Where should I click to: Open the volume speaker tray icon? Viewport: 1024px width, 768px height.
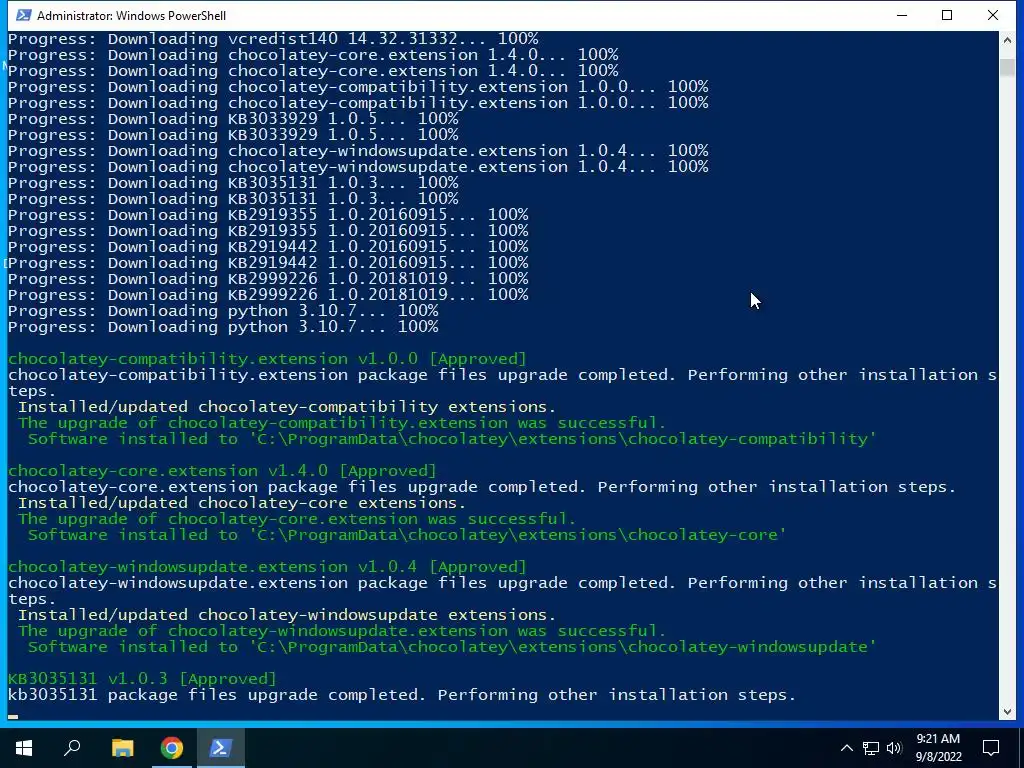pyautogui.click(x=894, y=748)
